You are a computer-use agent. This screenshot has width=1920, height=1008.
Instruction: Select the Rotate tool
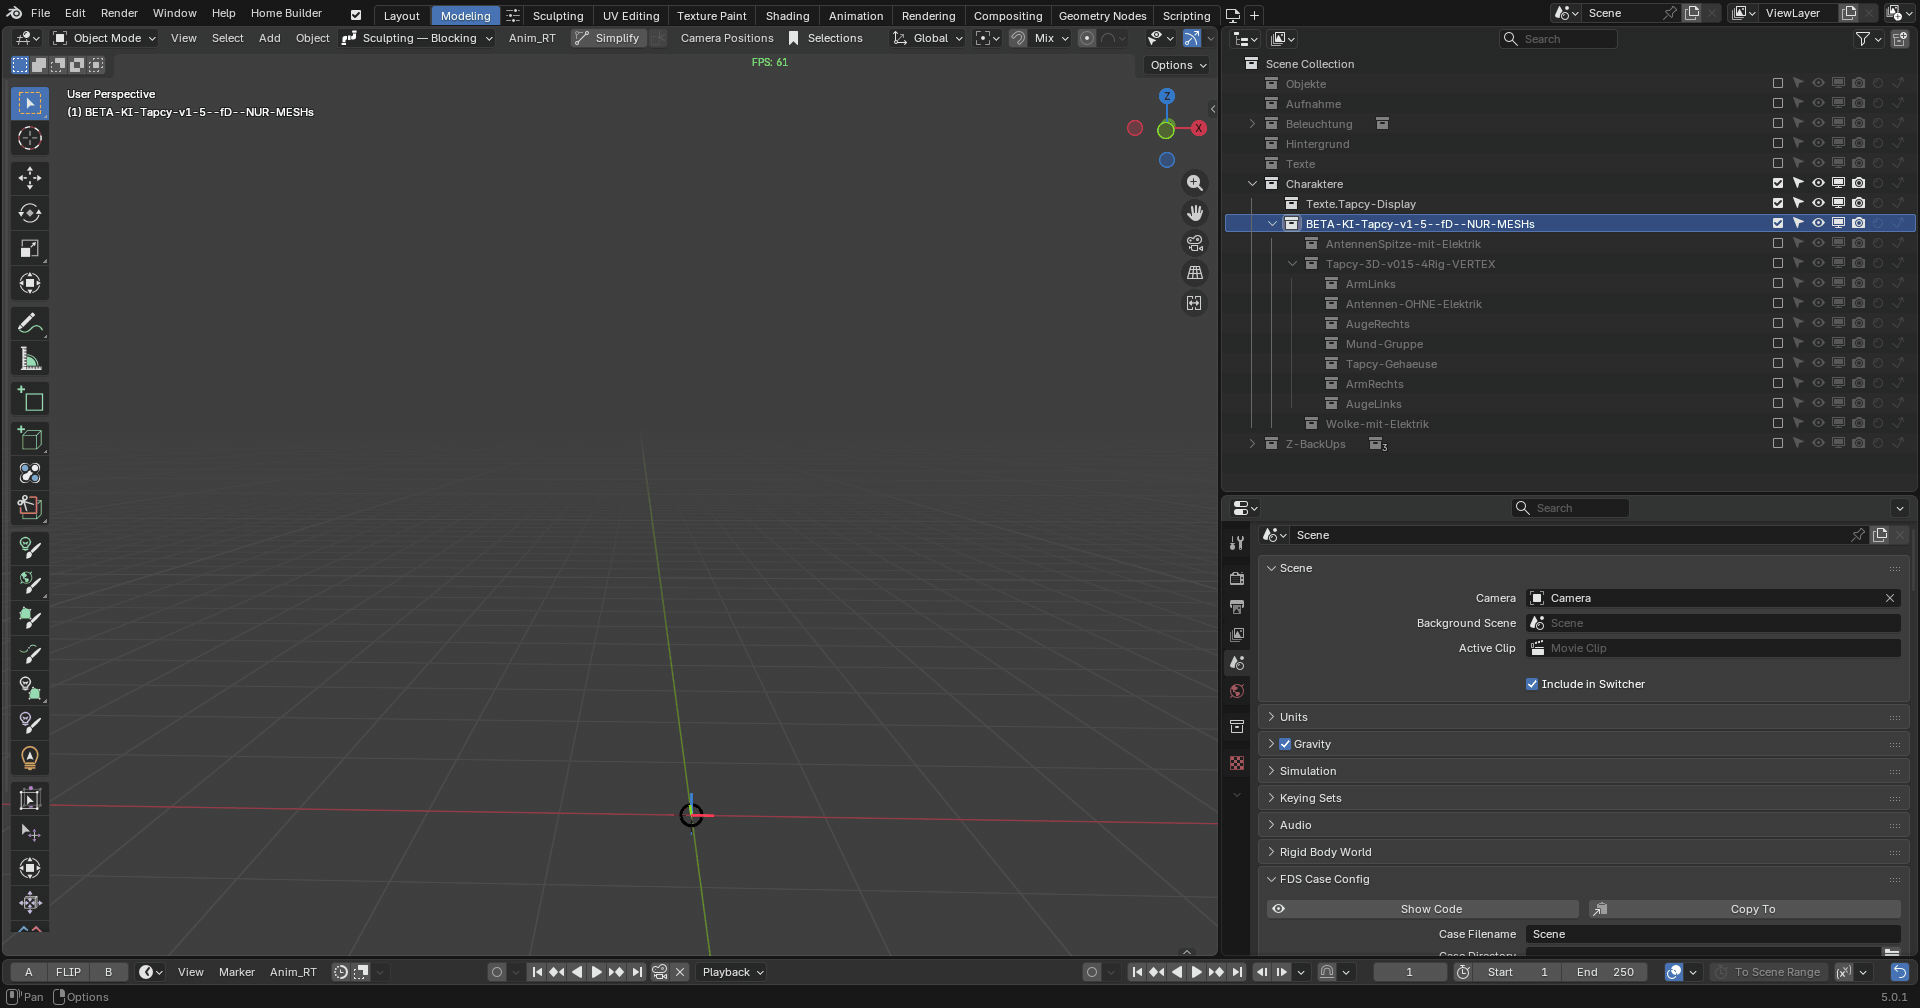coord(30,212)
